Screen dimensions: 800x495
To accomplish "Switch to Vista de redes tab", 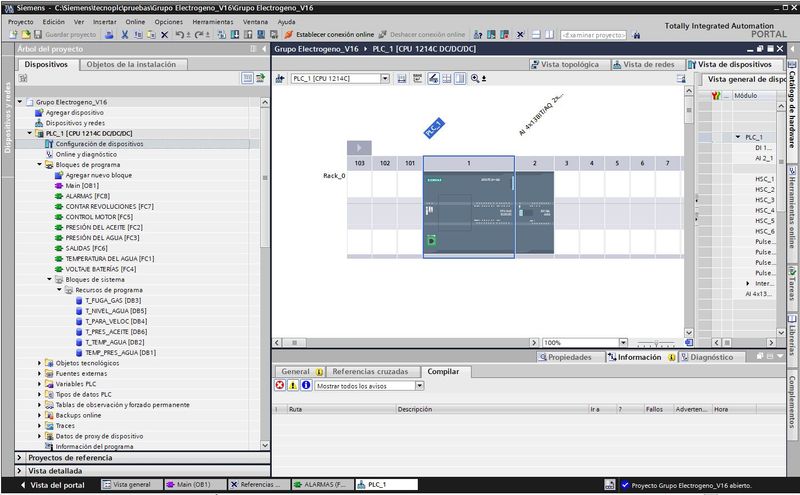I will (648, 64).
